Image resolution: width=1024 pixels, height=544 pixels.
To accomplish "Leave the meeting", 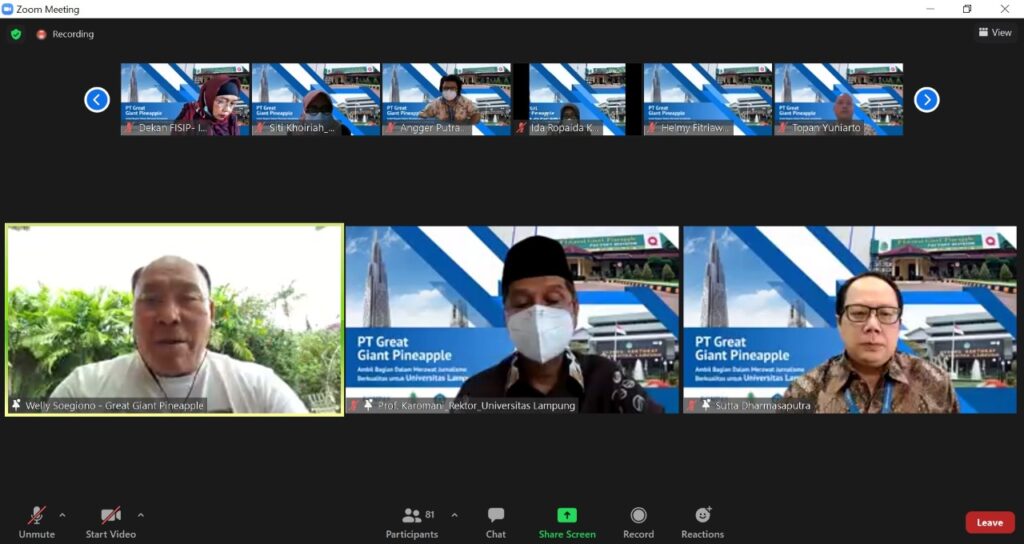I will [989, 523].
